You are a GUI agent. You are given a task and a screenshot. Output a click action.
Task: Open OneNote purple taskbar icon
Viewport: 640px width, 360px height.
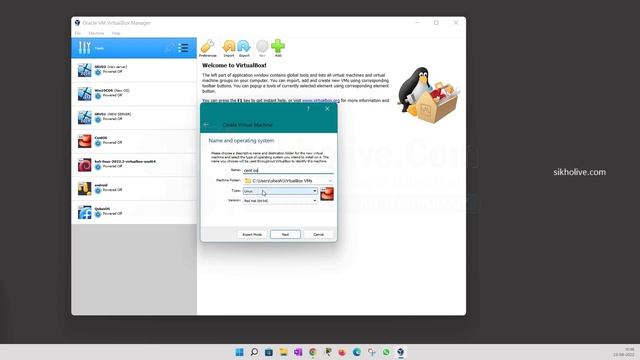tap(298, 352)
